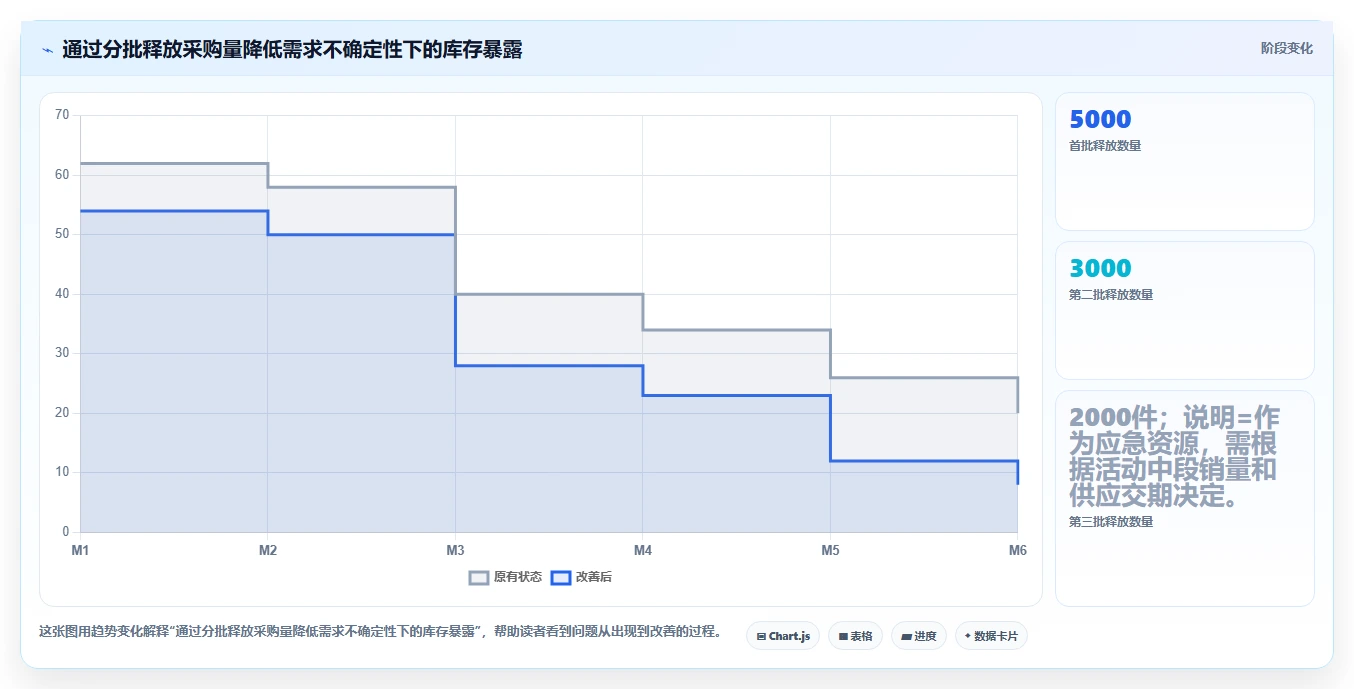
Task: Click the M6 axis label
Action: click(1017, 550)
